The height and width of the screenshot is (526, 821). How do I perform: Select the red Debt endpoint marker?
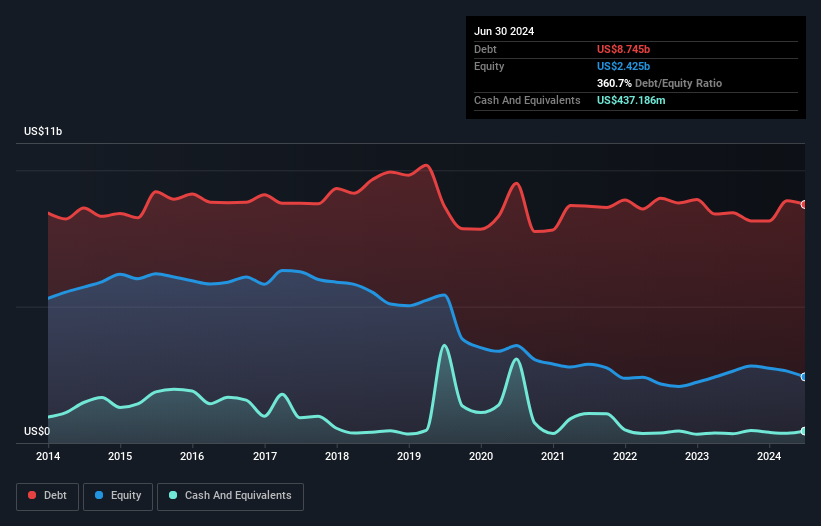[x=804, y=205]
